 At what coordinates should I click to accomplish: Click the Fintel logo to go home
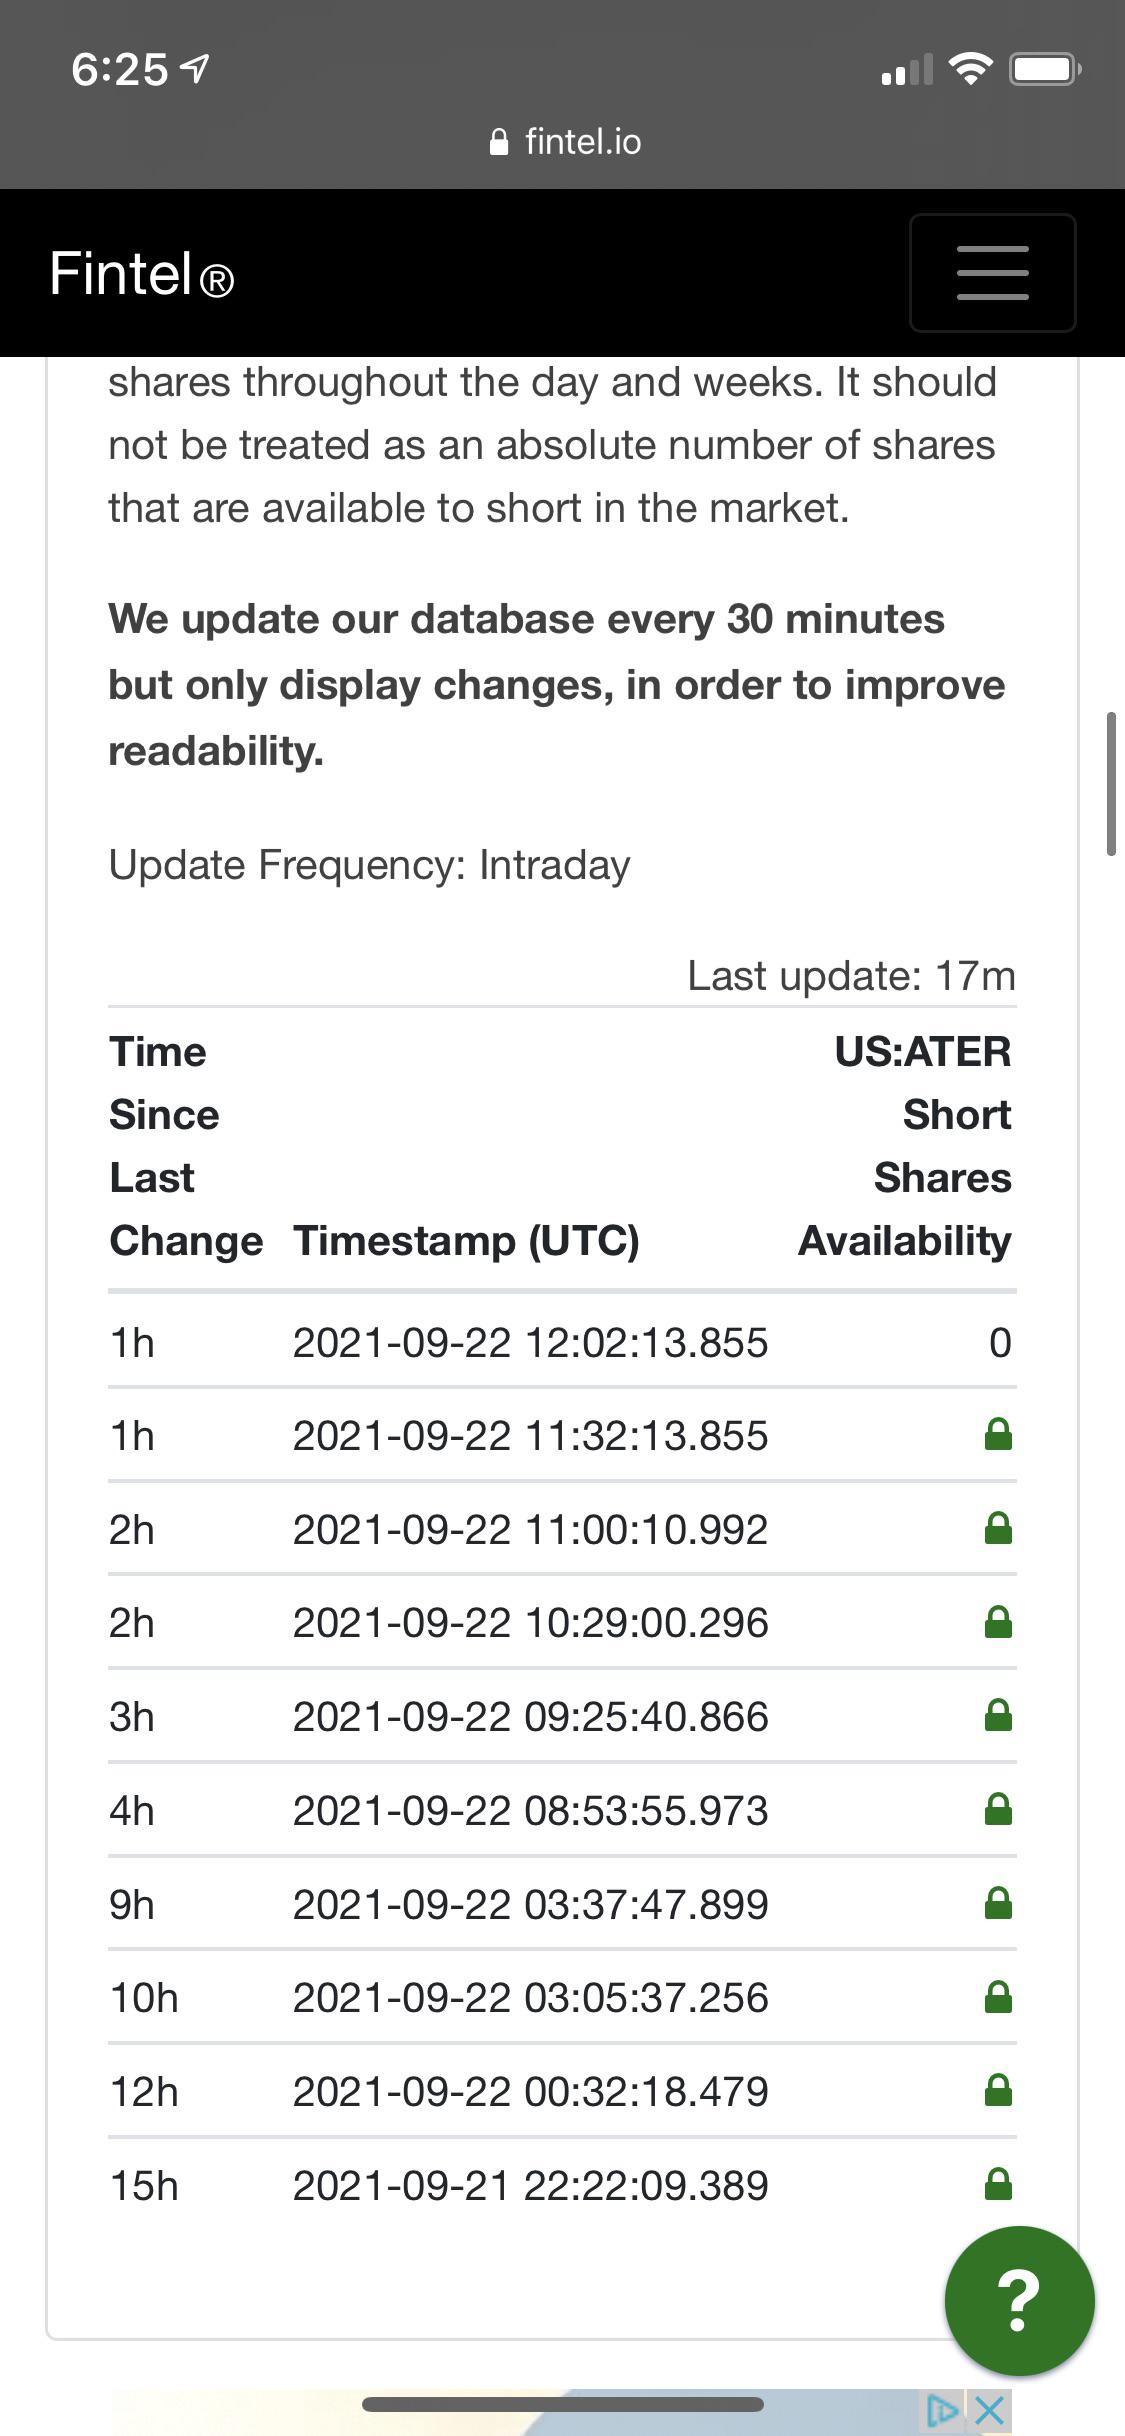141,272
